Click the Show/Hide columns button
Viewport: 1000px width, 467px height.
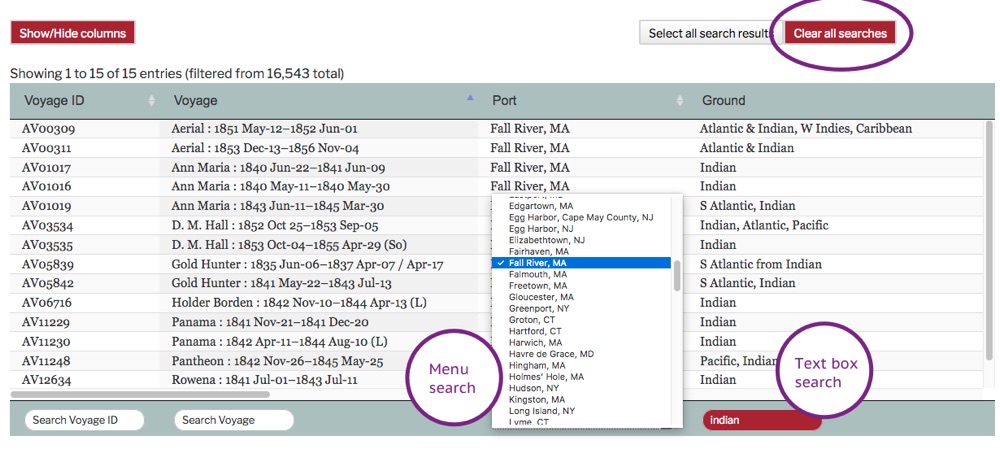click(73, 33)
